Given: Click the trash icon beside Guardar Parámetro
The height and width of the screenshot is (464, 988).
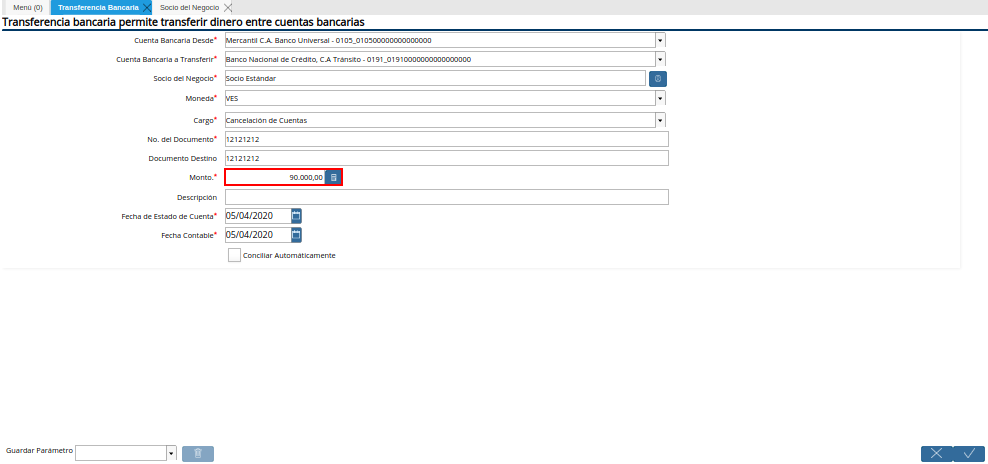Looking at the screenshot, I should (198, 453).
